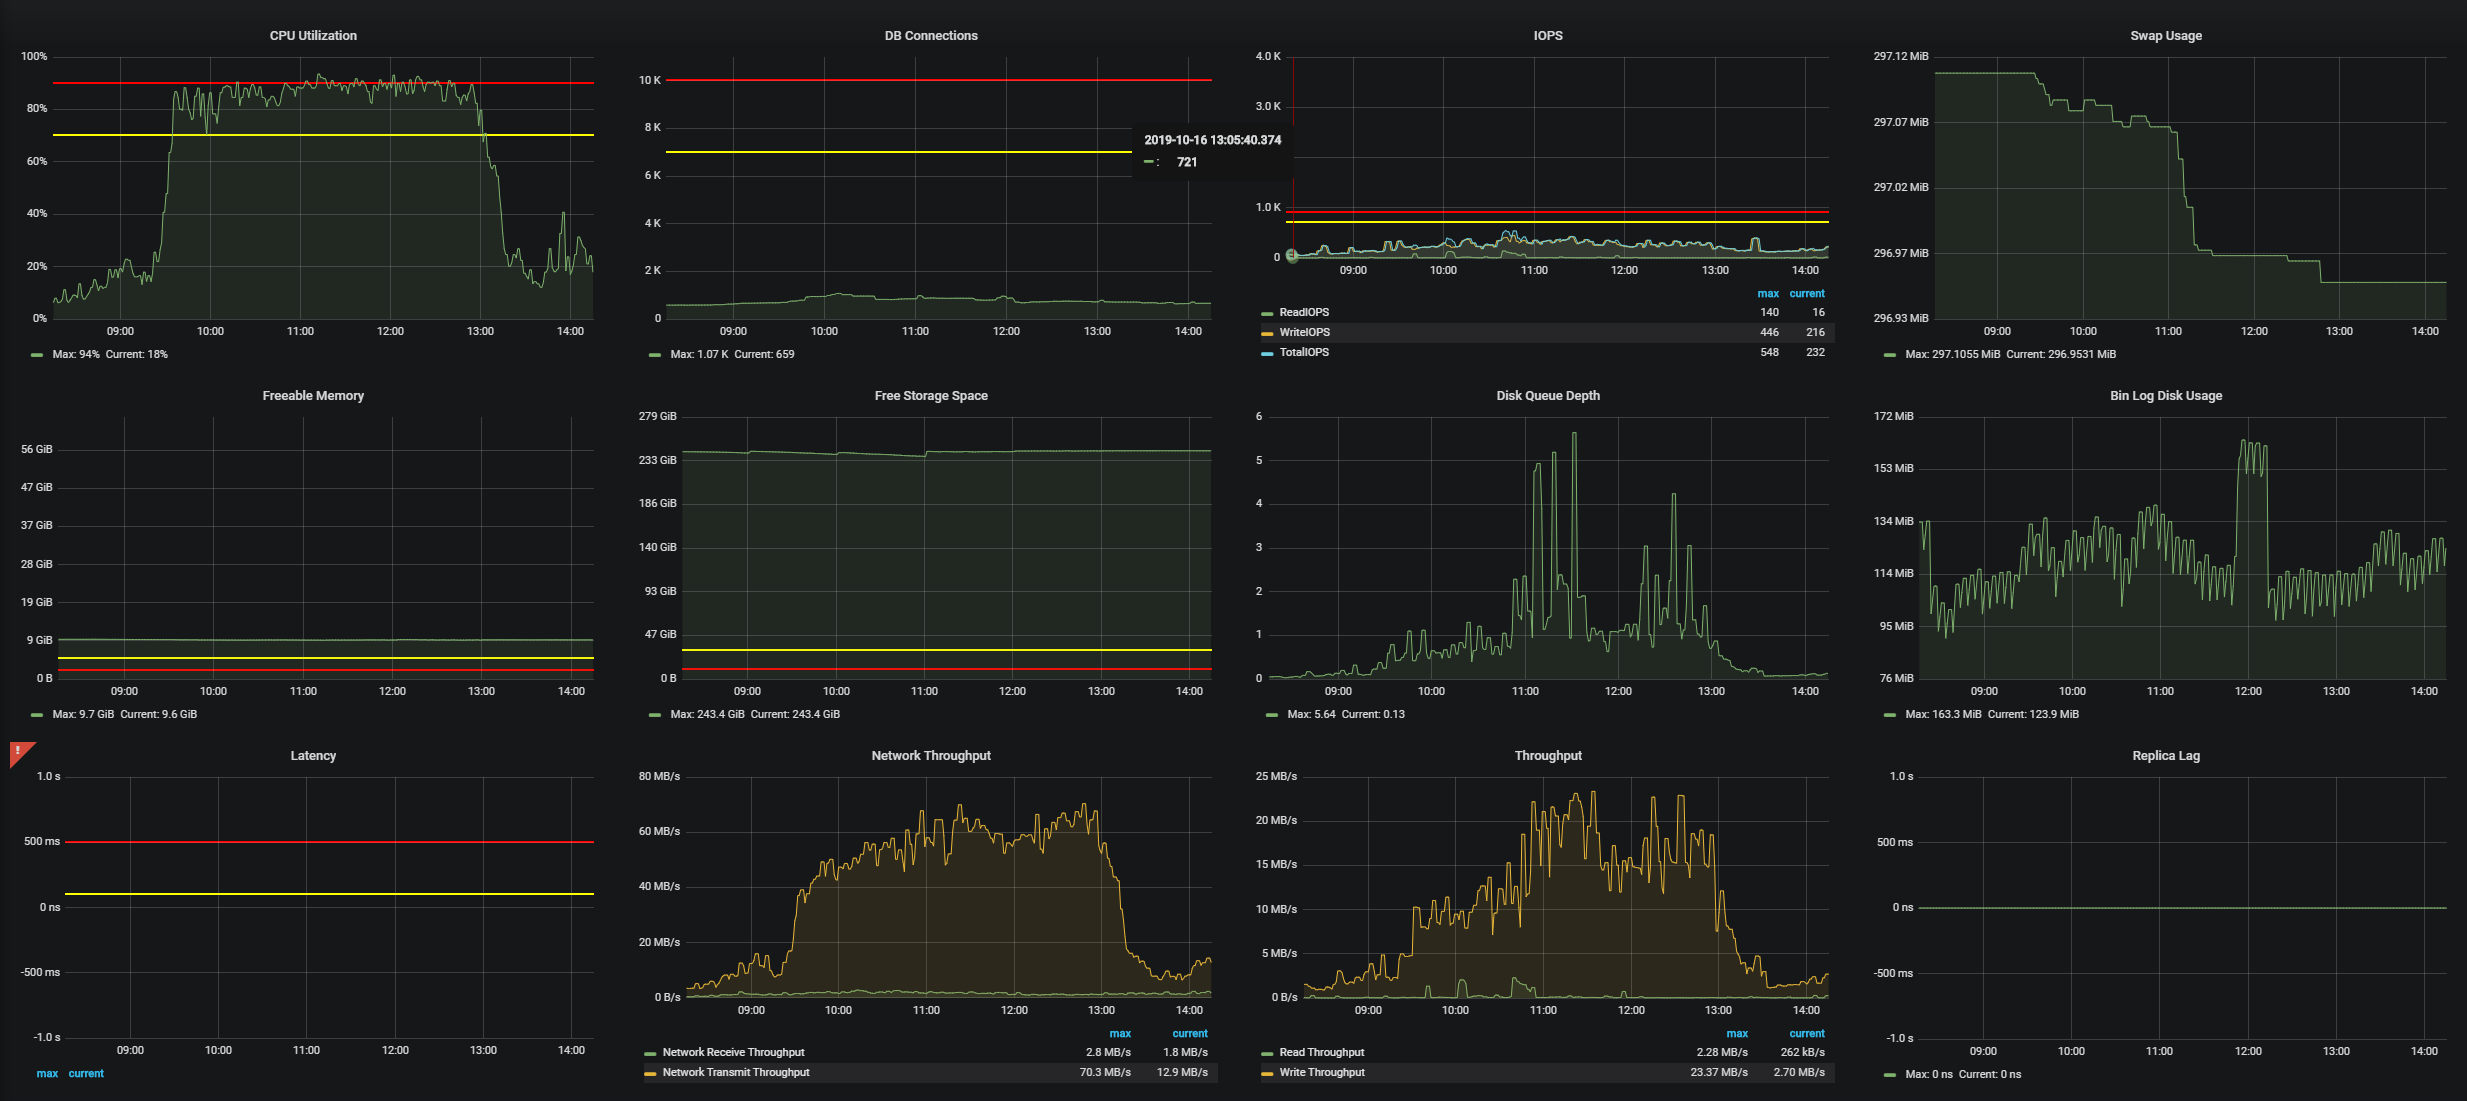2467x1101 pixels.
Task: Click the Write Throughput legend color dash
Action: [1267, 1073]
